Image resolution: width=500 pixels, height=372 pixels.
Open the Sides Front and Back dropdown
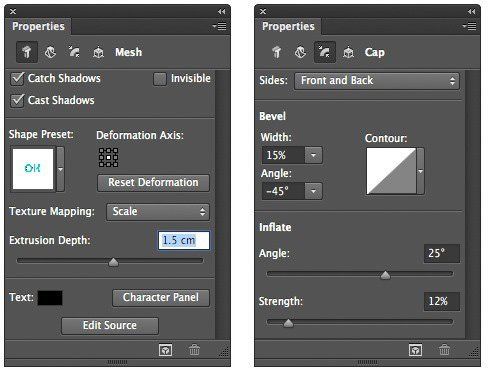[377, 81]
